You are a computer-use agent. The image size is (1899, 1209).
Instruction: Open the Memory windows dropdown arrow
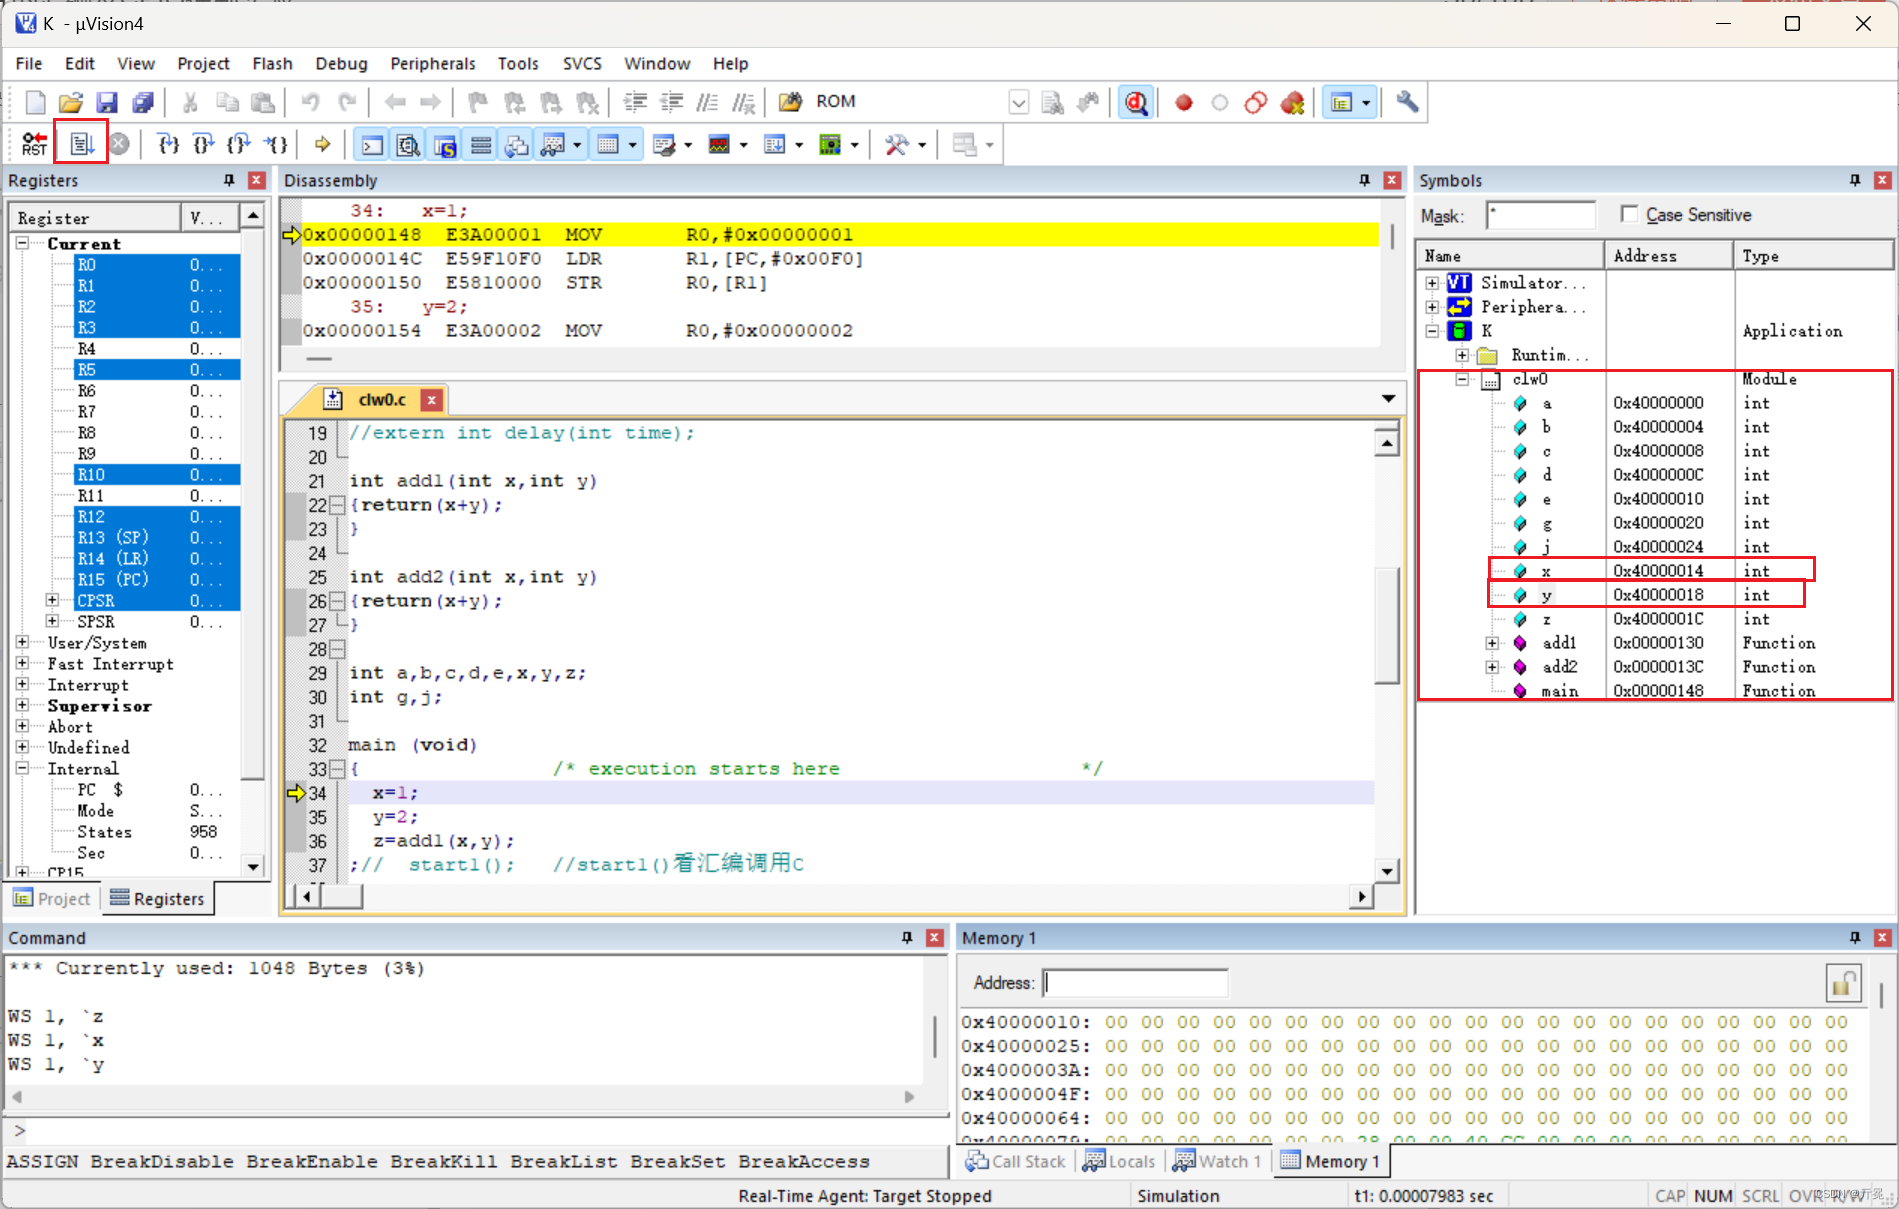(632, 146)
